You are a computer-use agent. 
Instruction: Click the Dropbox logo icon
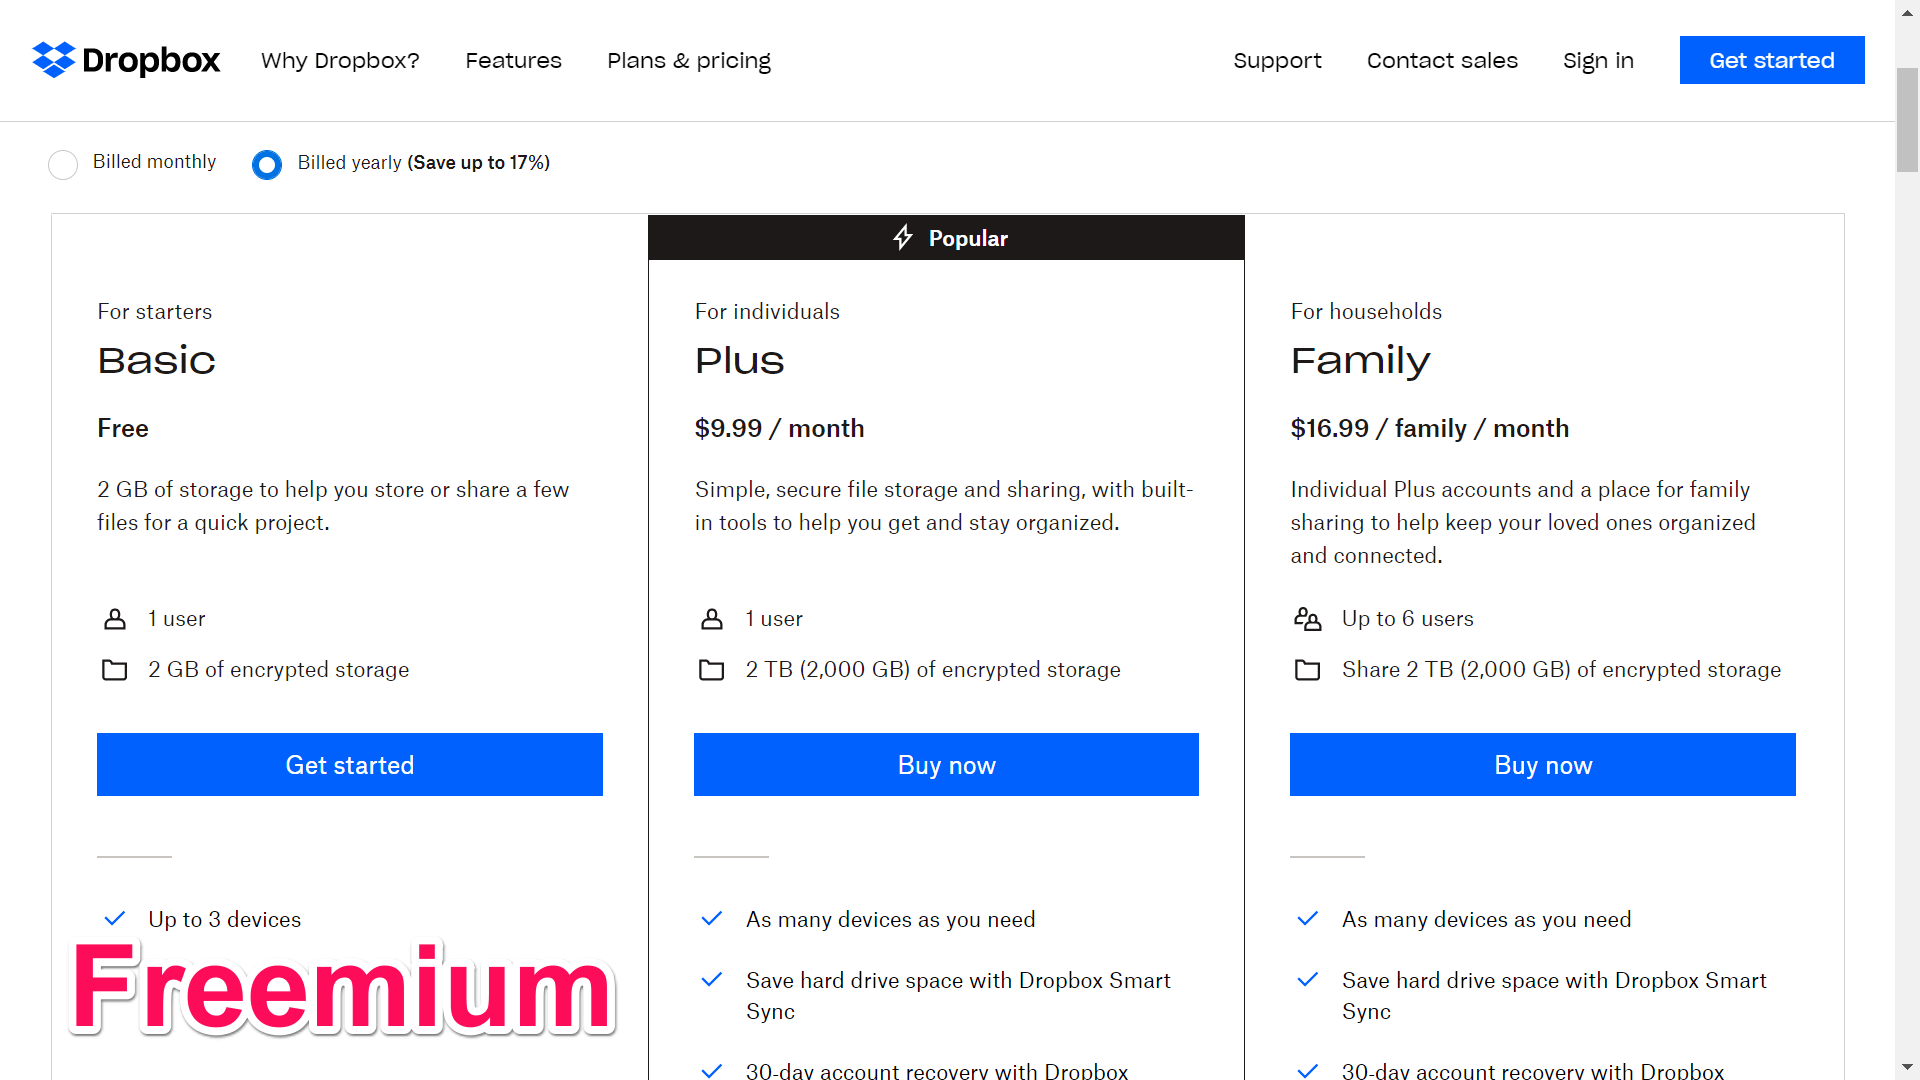tap(54, 60)
